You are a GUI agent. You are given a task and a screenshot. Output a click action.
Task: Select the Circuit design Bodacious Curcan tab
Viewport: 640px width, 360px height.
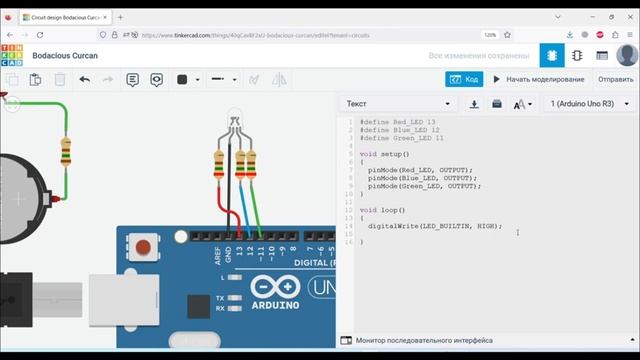point(65,18)
